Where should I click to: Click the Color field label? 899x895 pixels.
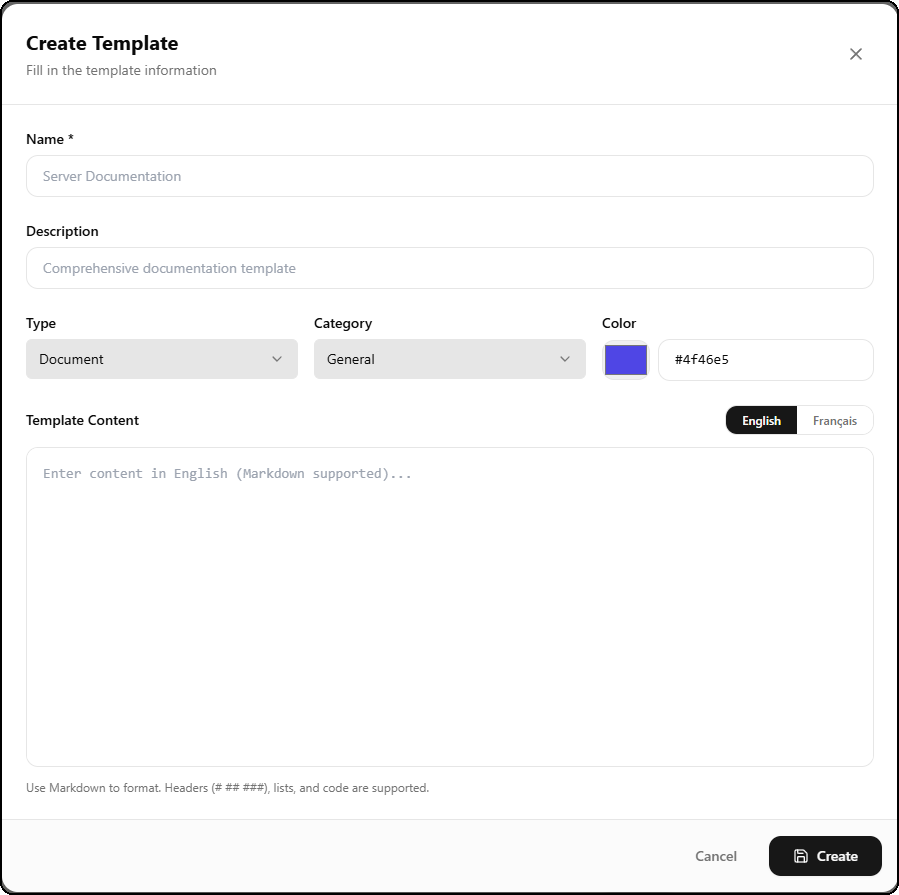[619, 323]
